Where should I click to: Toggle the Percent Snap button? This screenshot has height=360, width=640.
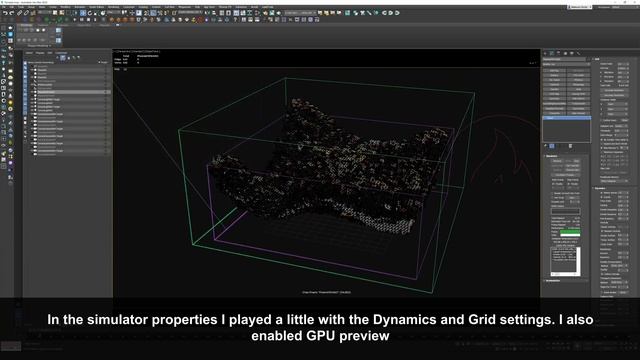tap(160, 13)
